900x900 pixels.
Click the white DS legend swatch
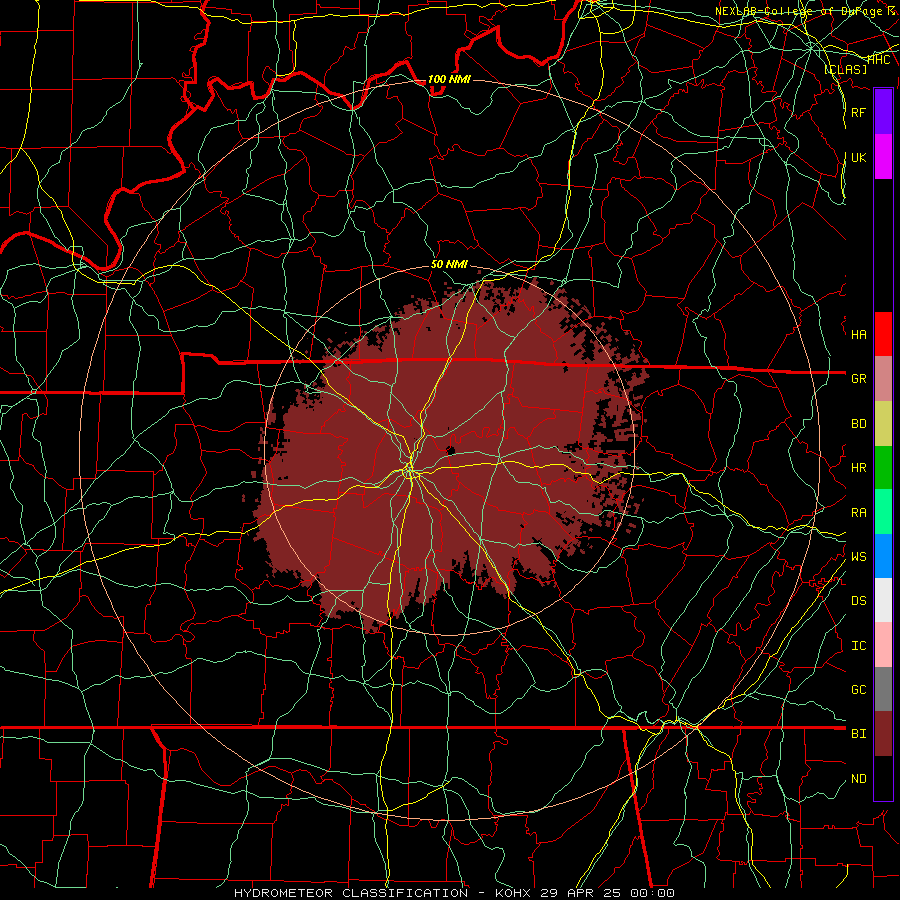click(x=883, y=600)
